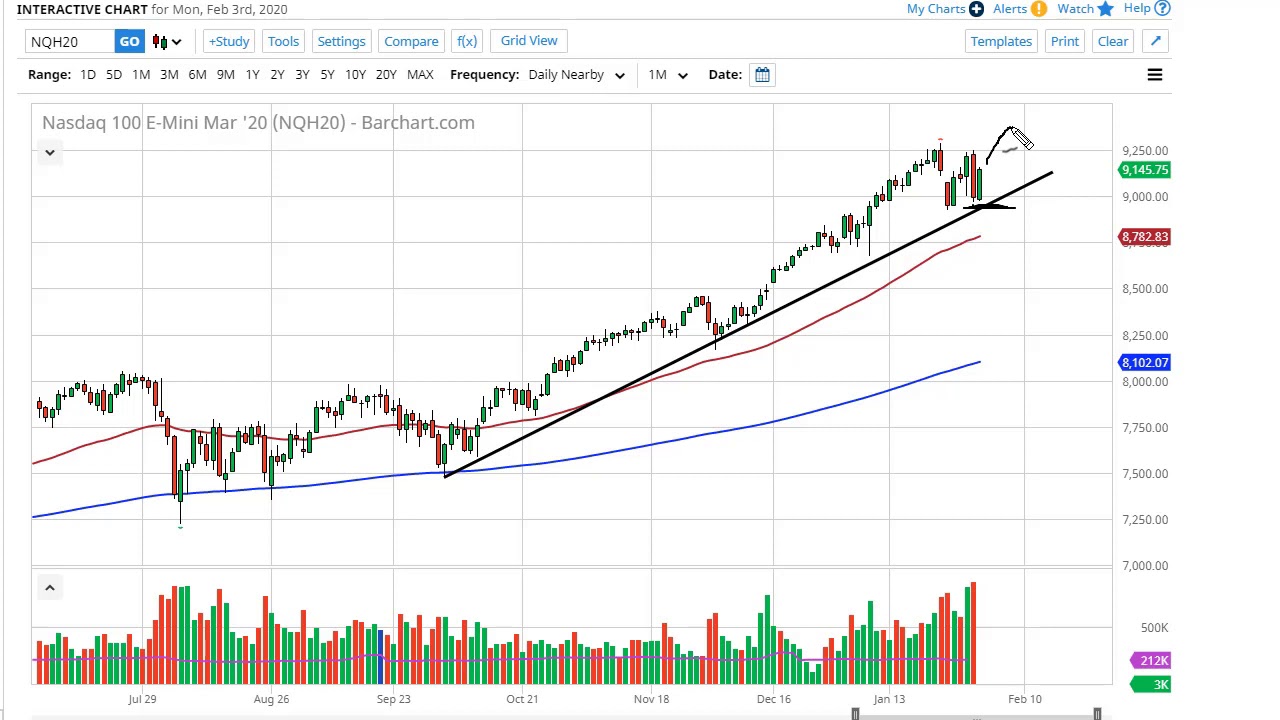This screenshot has height=720, width=1280.
Task: Click the pop-out expand chart arrow icon
Action: 1155,41
